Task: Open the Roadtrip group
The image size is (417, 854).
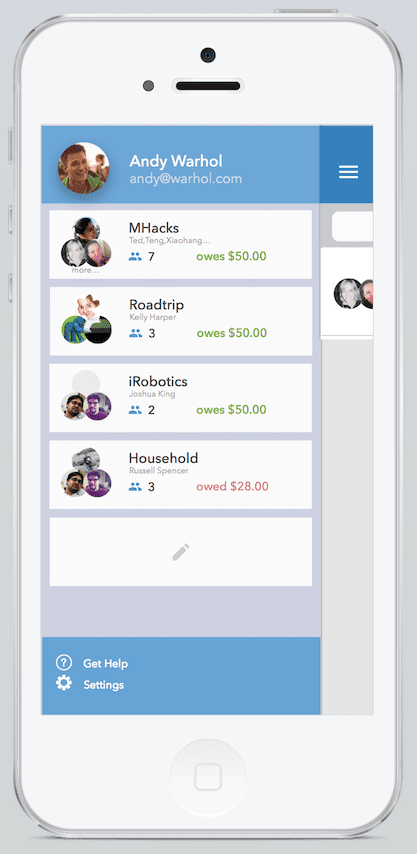Action: coord(181,321)
